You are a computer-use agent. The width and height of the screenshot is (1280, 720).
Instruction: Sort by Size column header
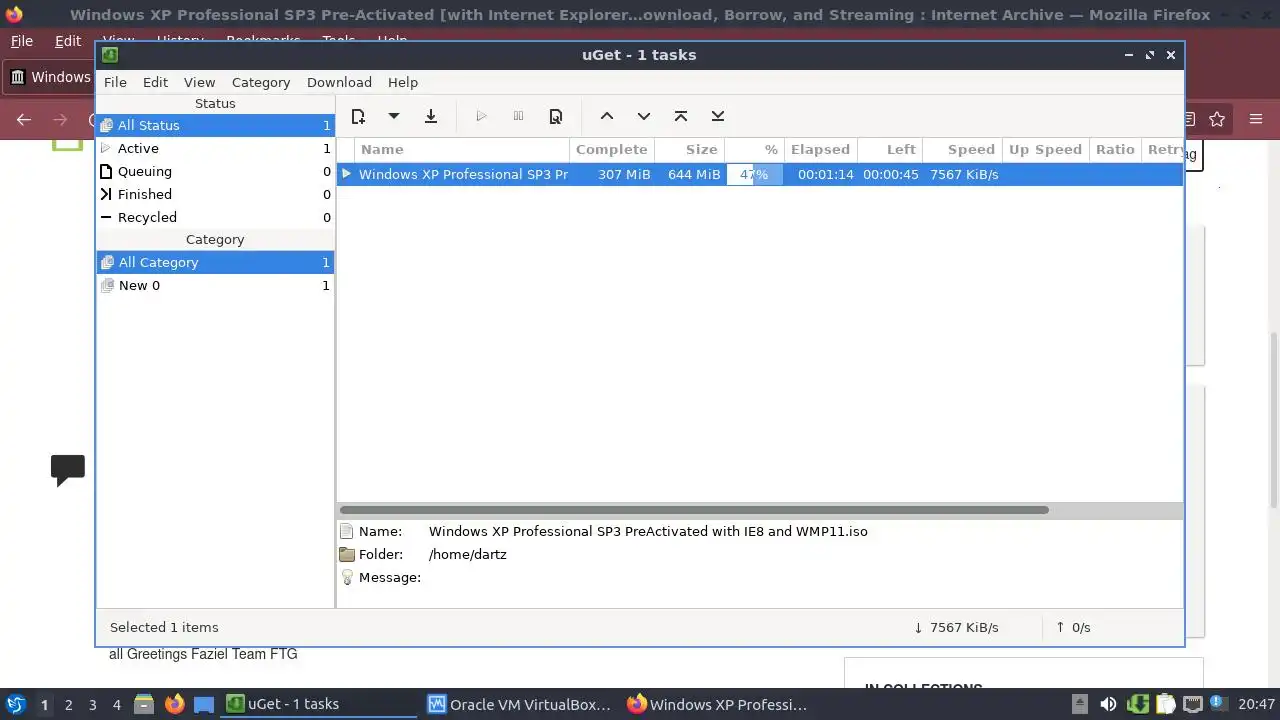pyautogui.click(x=690, y=149)
